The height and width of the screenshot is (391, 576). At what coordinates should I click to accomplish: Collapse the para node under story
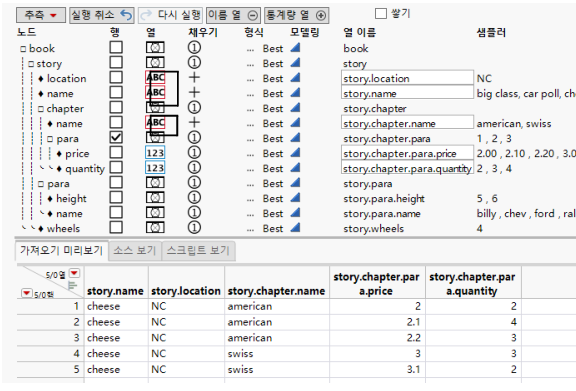(41, 184)
